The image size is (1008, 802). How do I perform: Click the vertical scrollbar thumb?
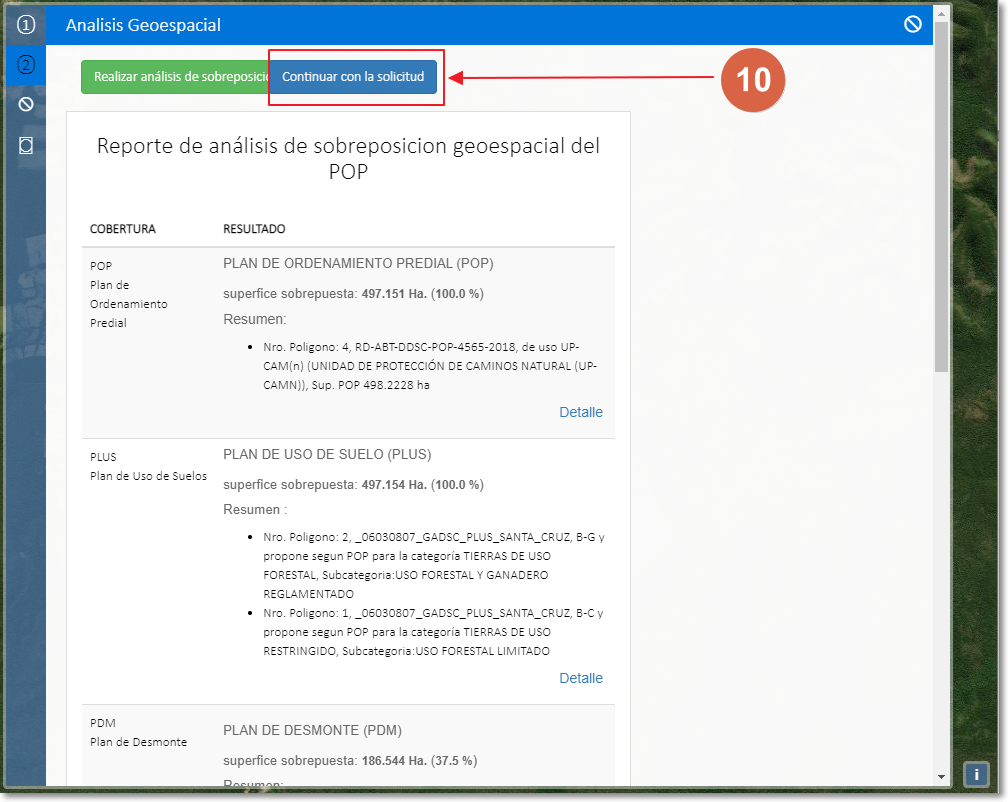941,200
